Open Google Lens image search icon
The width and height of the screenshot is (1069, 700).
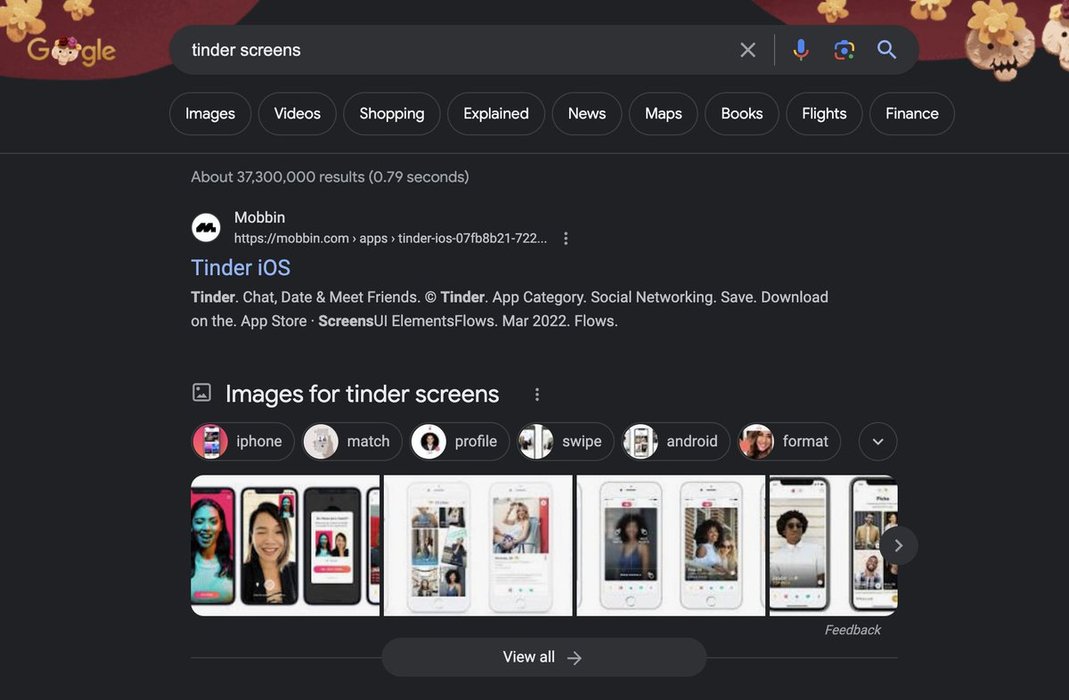pos(844,50)
